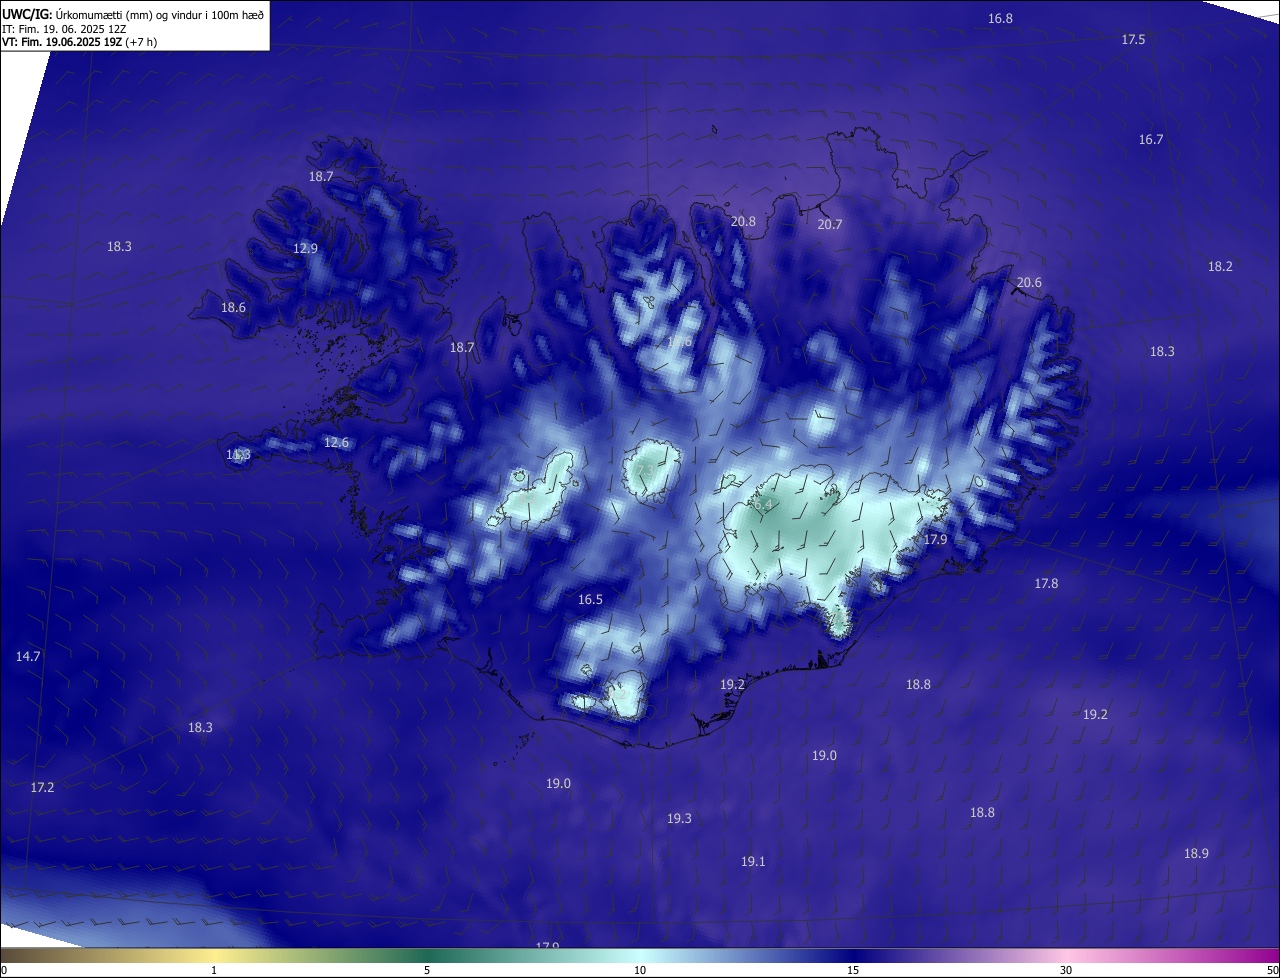Click the precipitable water colour scale bar
Screen dimensions: 1280x978
click(640, 956)
